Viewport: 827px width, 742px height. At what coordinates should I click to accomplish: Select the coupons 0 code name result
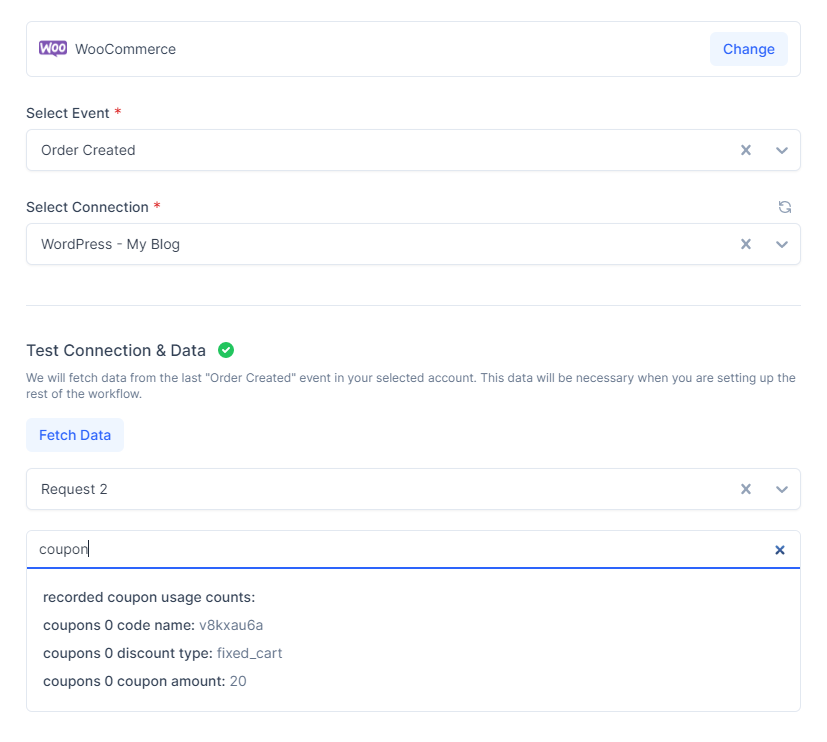(x=152, y=625)
